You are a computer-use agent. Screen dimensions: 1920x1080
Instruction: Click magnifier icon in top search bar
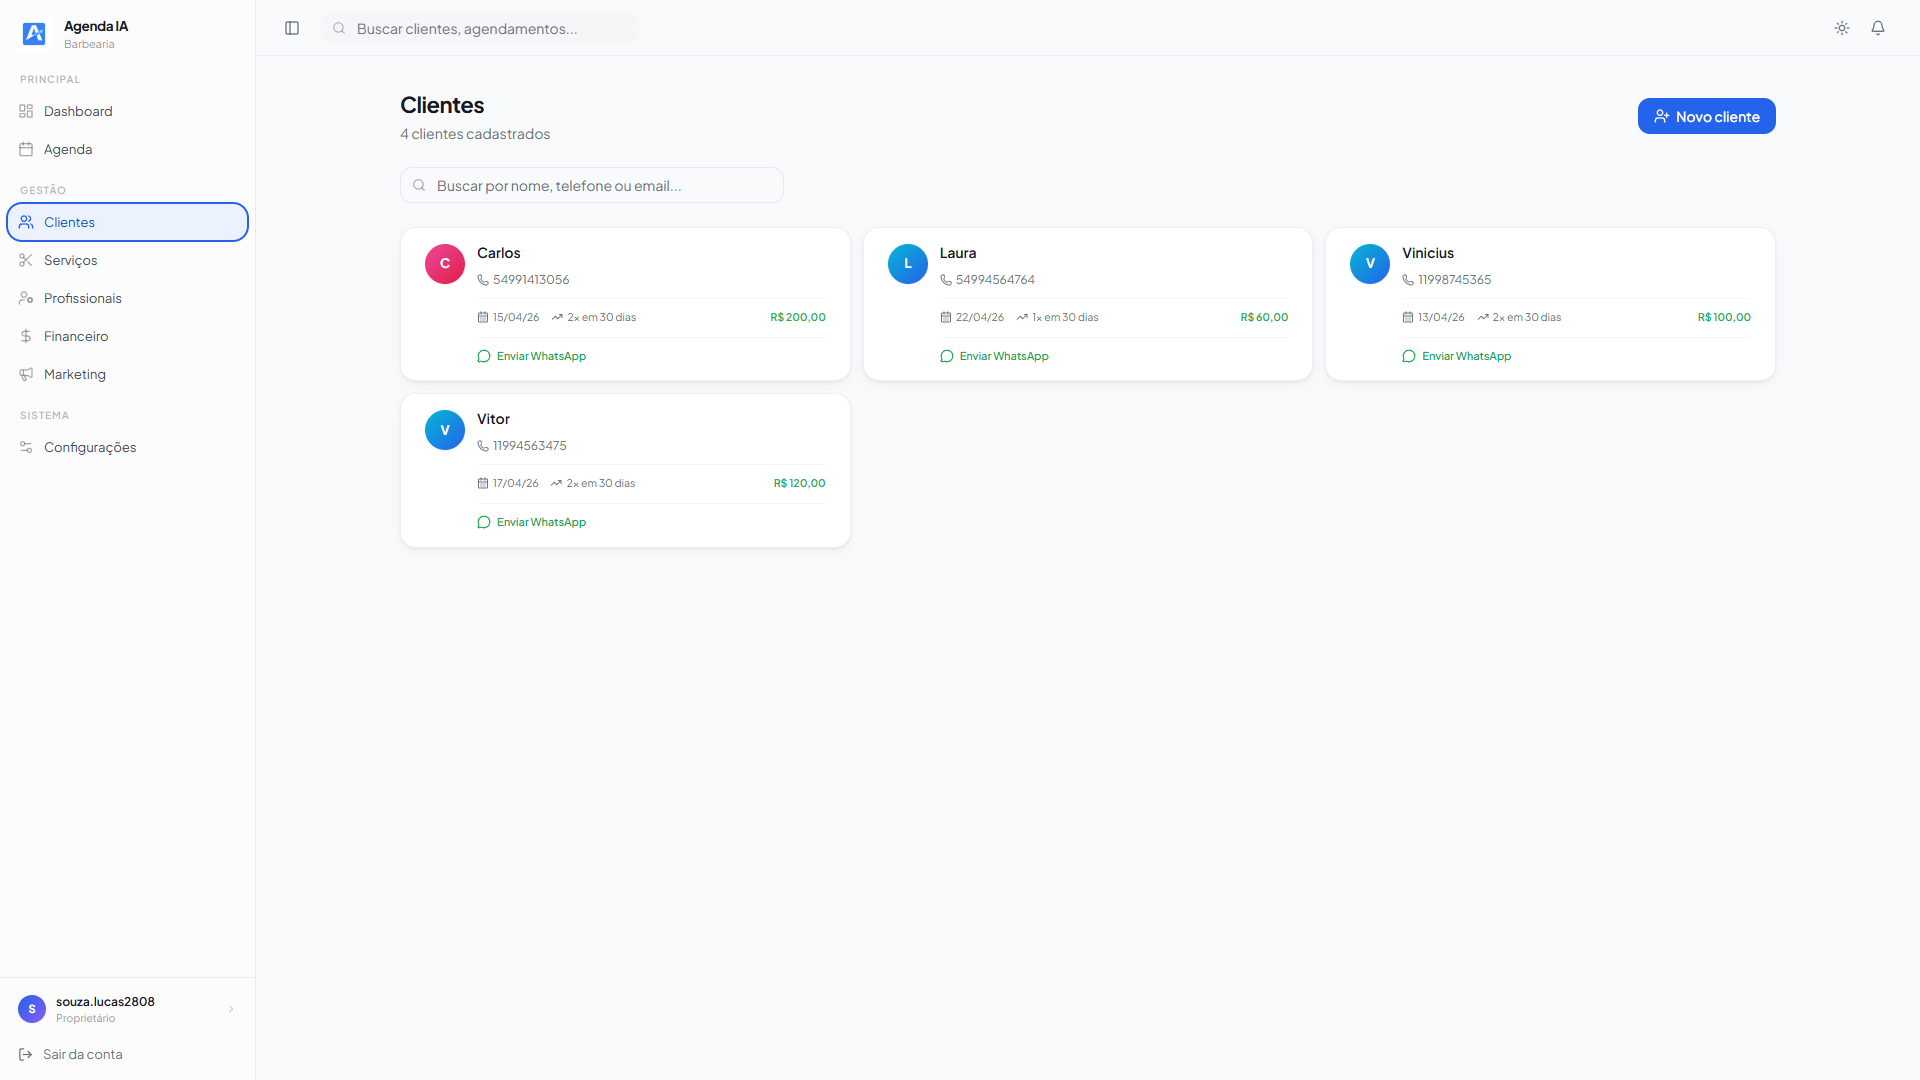(339, 28)
